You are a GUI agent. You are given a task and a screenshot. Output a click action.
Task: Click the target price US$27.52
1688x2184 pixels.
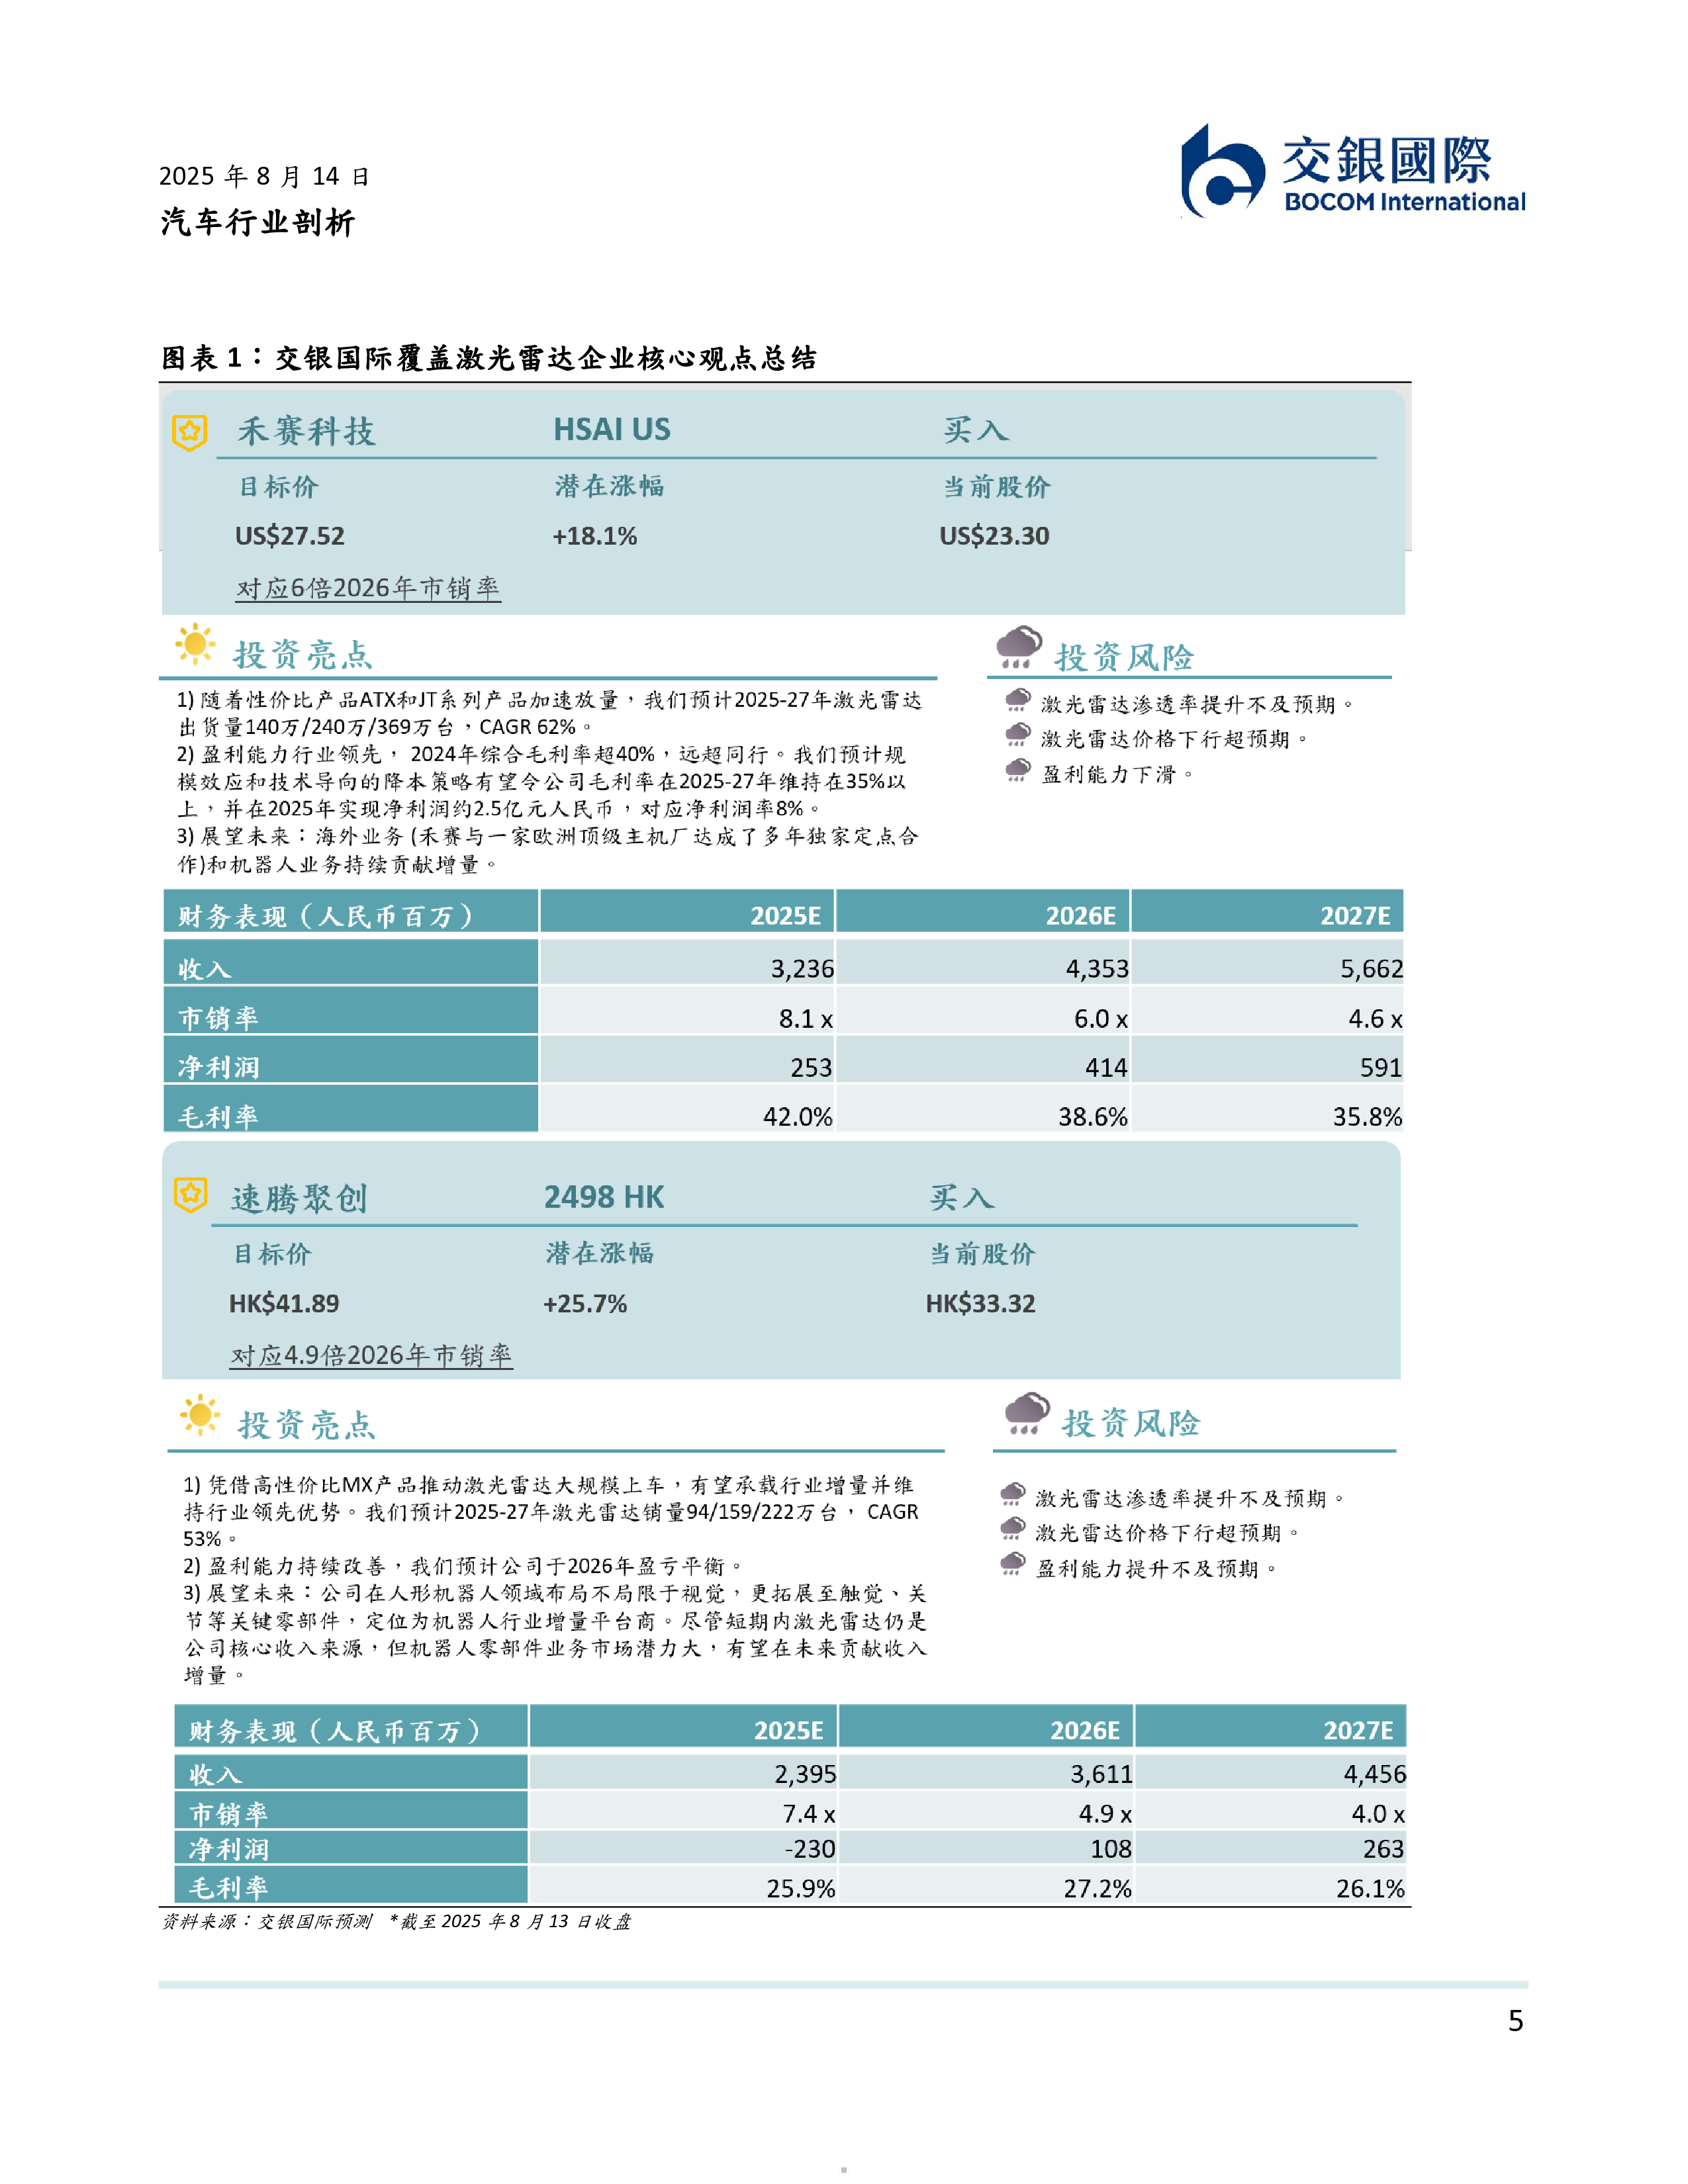click(x=290, y=536)
